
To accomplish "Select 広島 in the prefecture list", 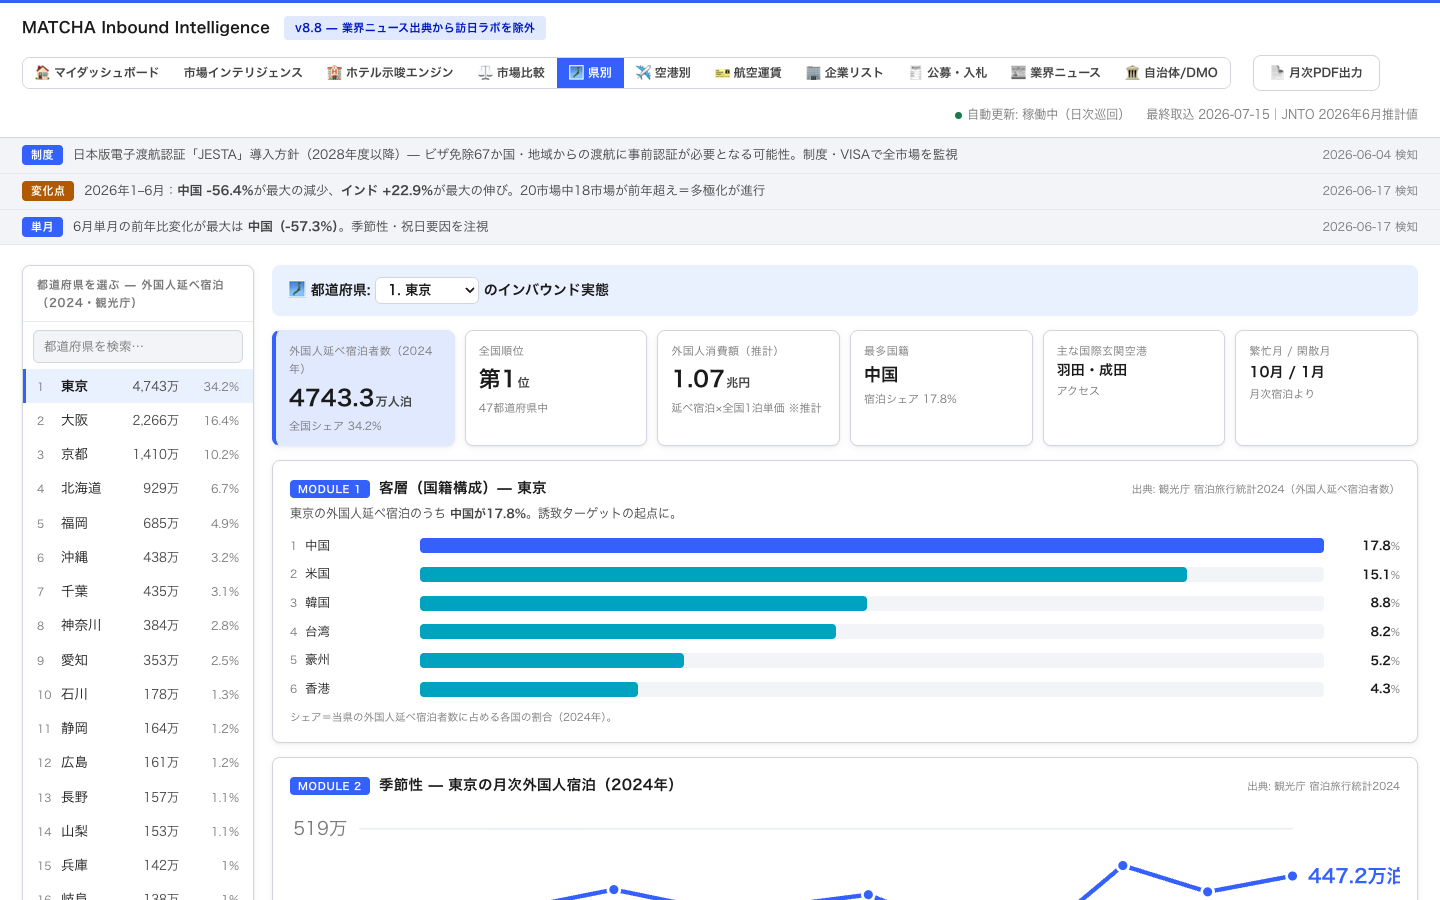I will [138, 762].
